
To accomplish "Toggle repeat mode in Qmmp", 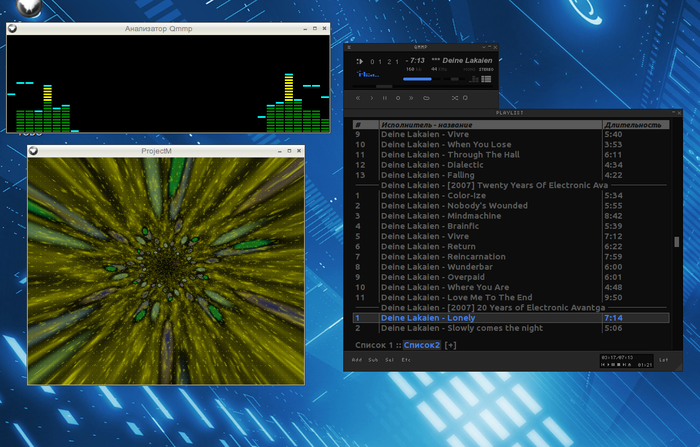I will click(464, 98).
